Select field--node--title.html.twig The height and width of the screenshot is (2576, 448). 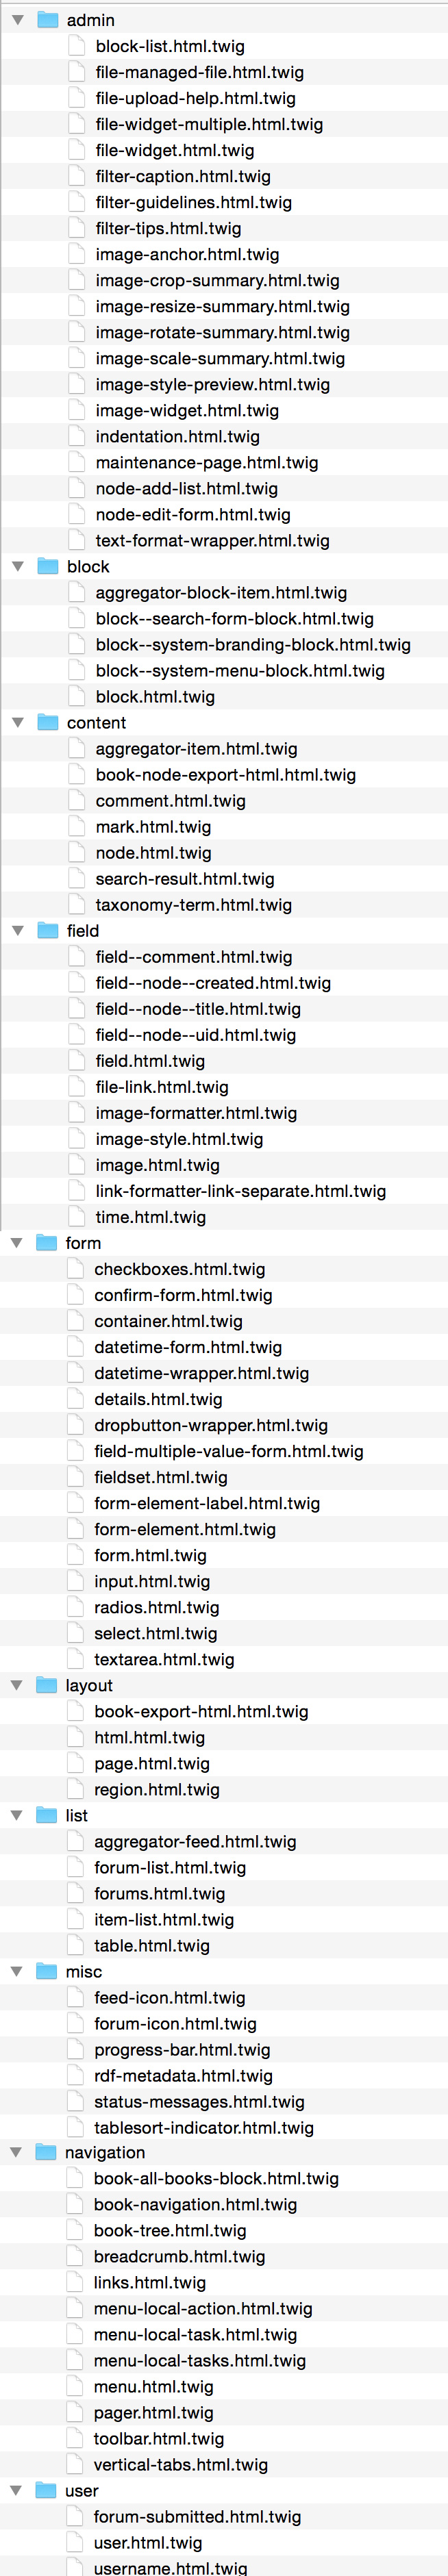(x=198, y=1008)
